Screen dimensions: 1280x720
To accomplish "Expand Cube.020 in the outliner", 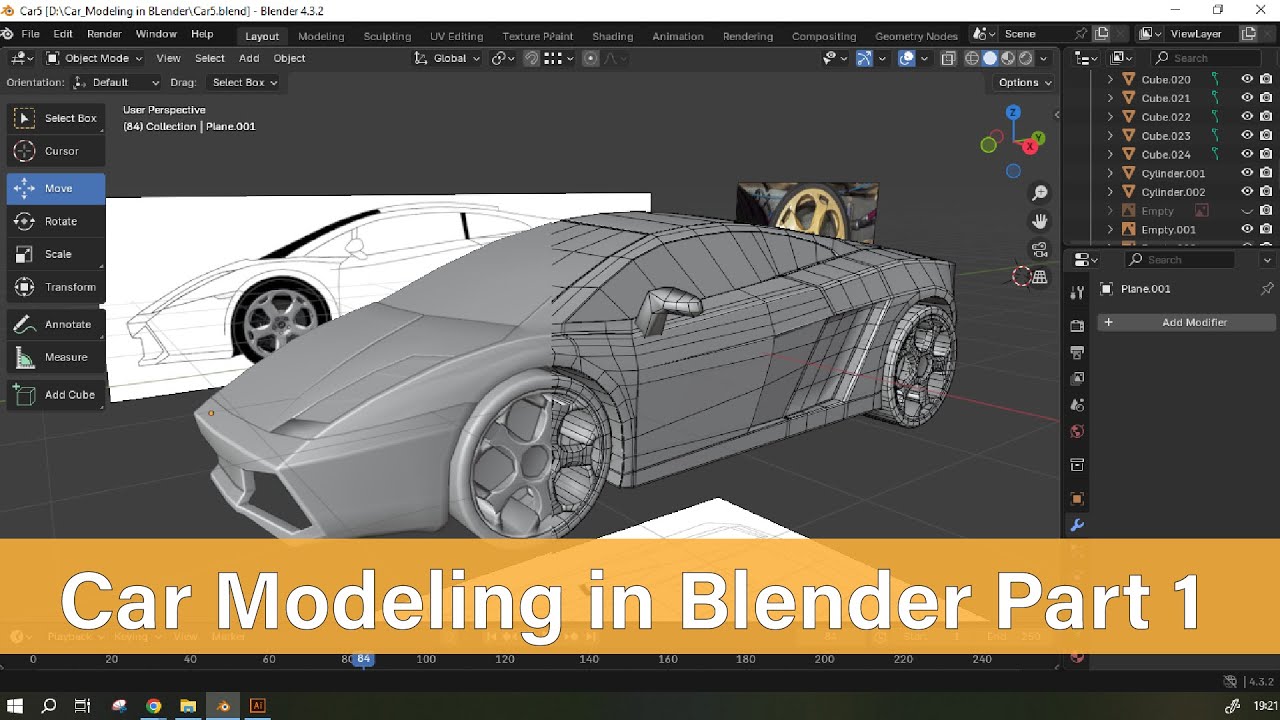I will click(x=1110, y=79).
